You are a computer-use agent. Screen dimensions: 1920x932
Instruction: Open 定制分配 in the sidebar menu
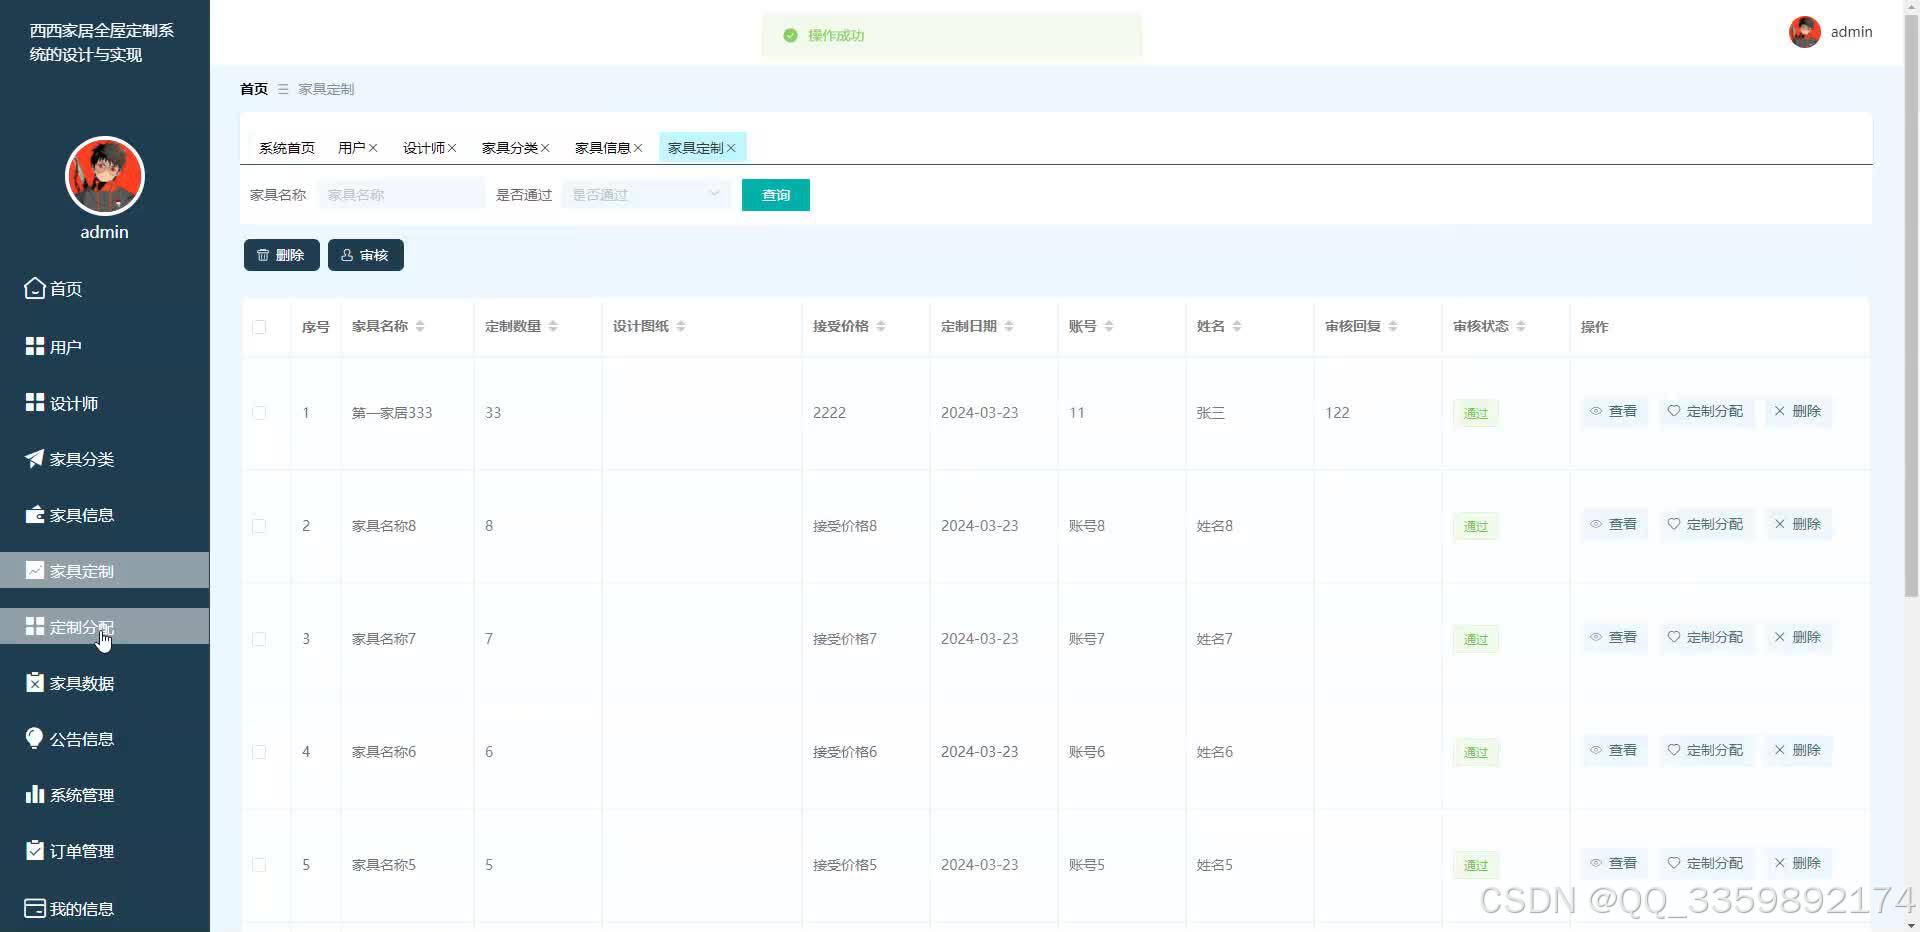pos(105,627)
